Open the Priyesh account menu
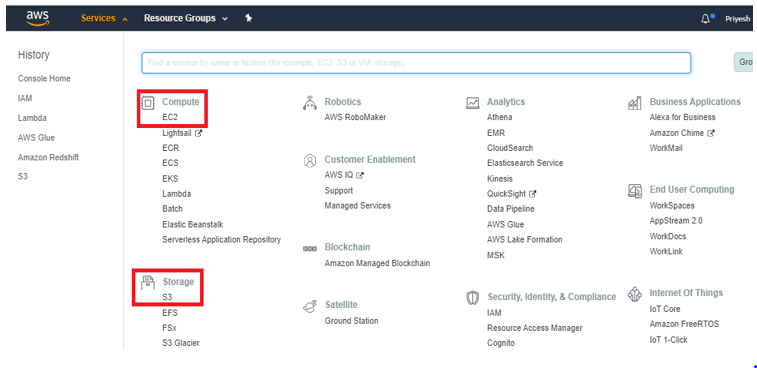 (x=738, y=19)
